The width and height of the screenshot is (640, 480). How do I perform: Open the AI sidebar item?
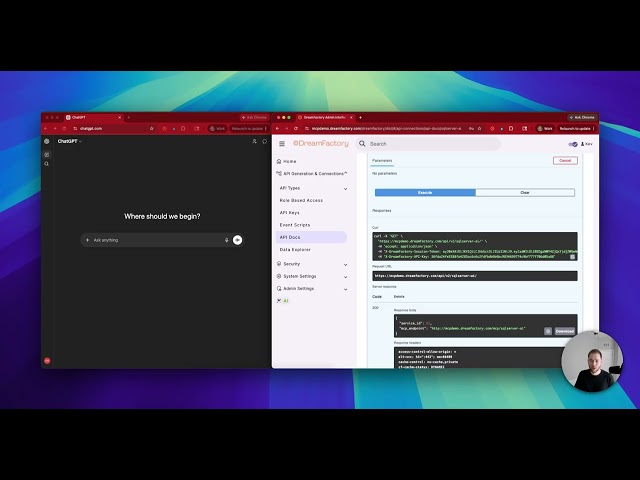point(282,301)
